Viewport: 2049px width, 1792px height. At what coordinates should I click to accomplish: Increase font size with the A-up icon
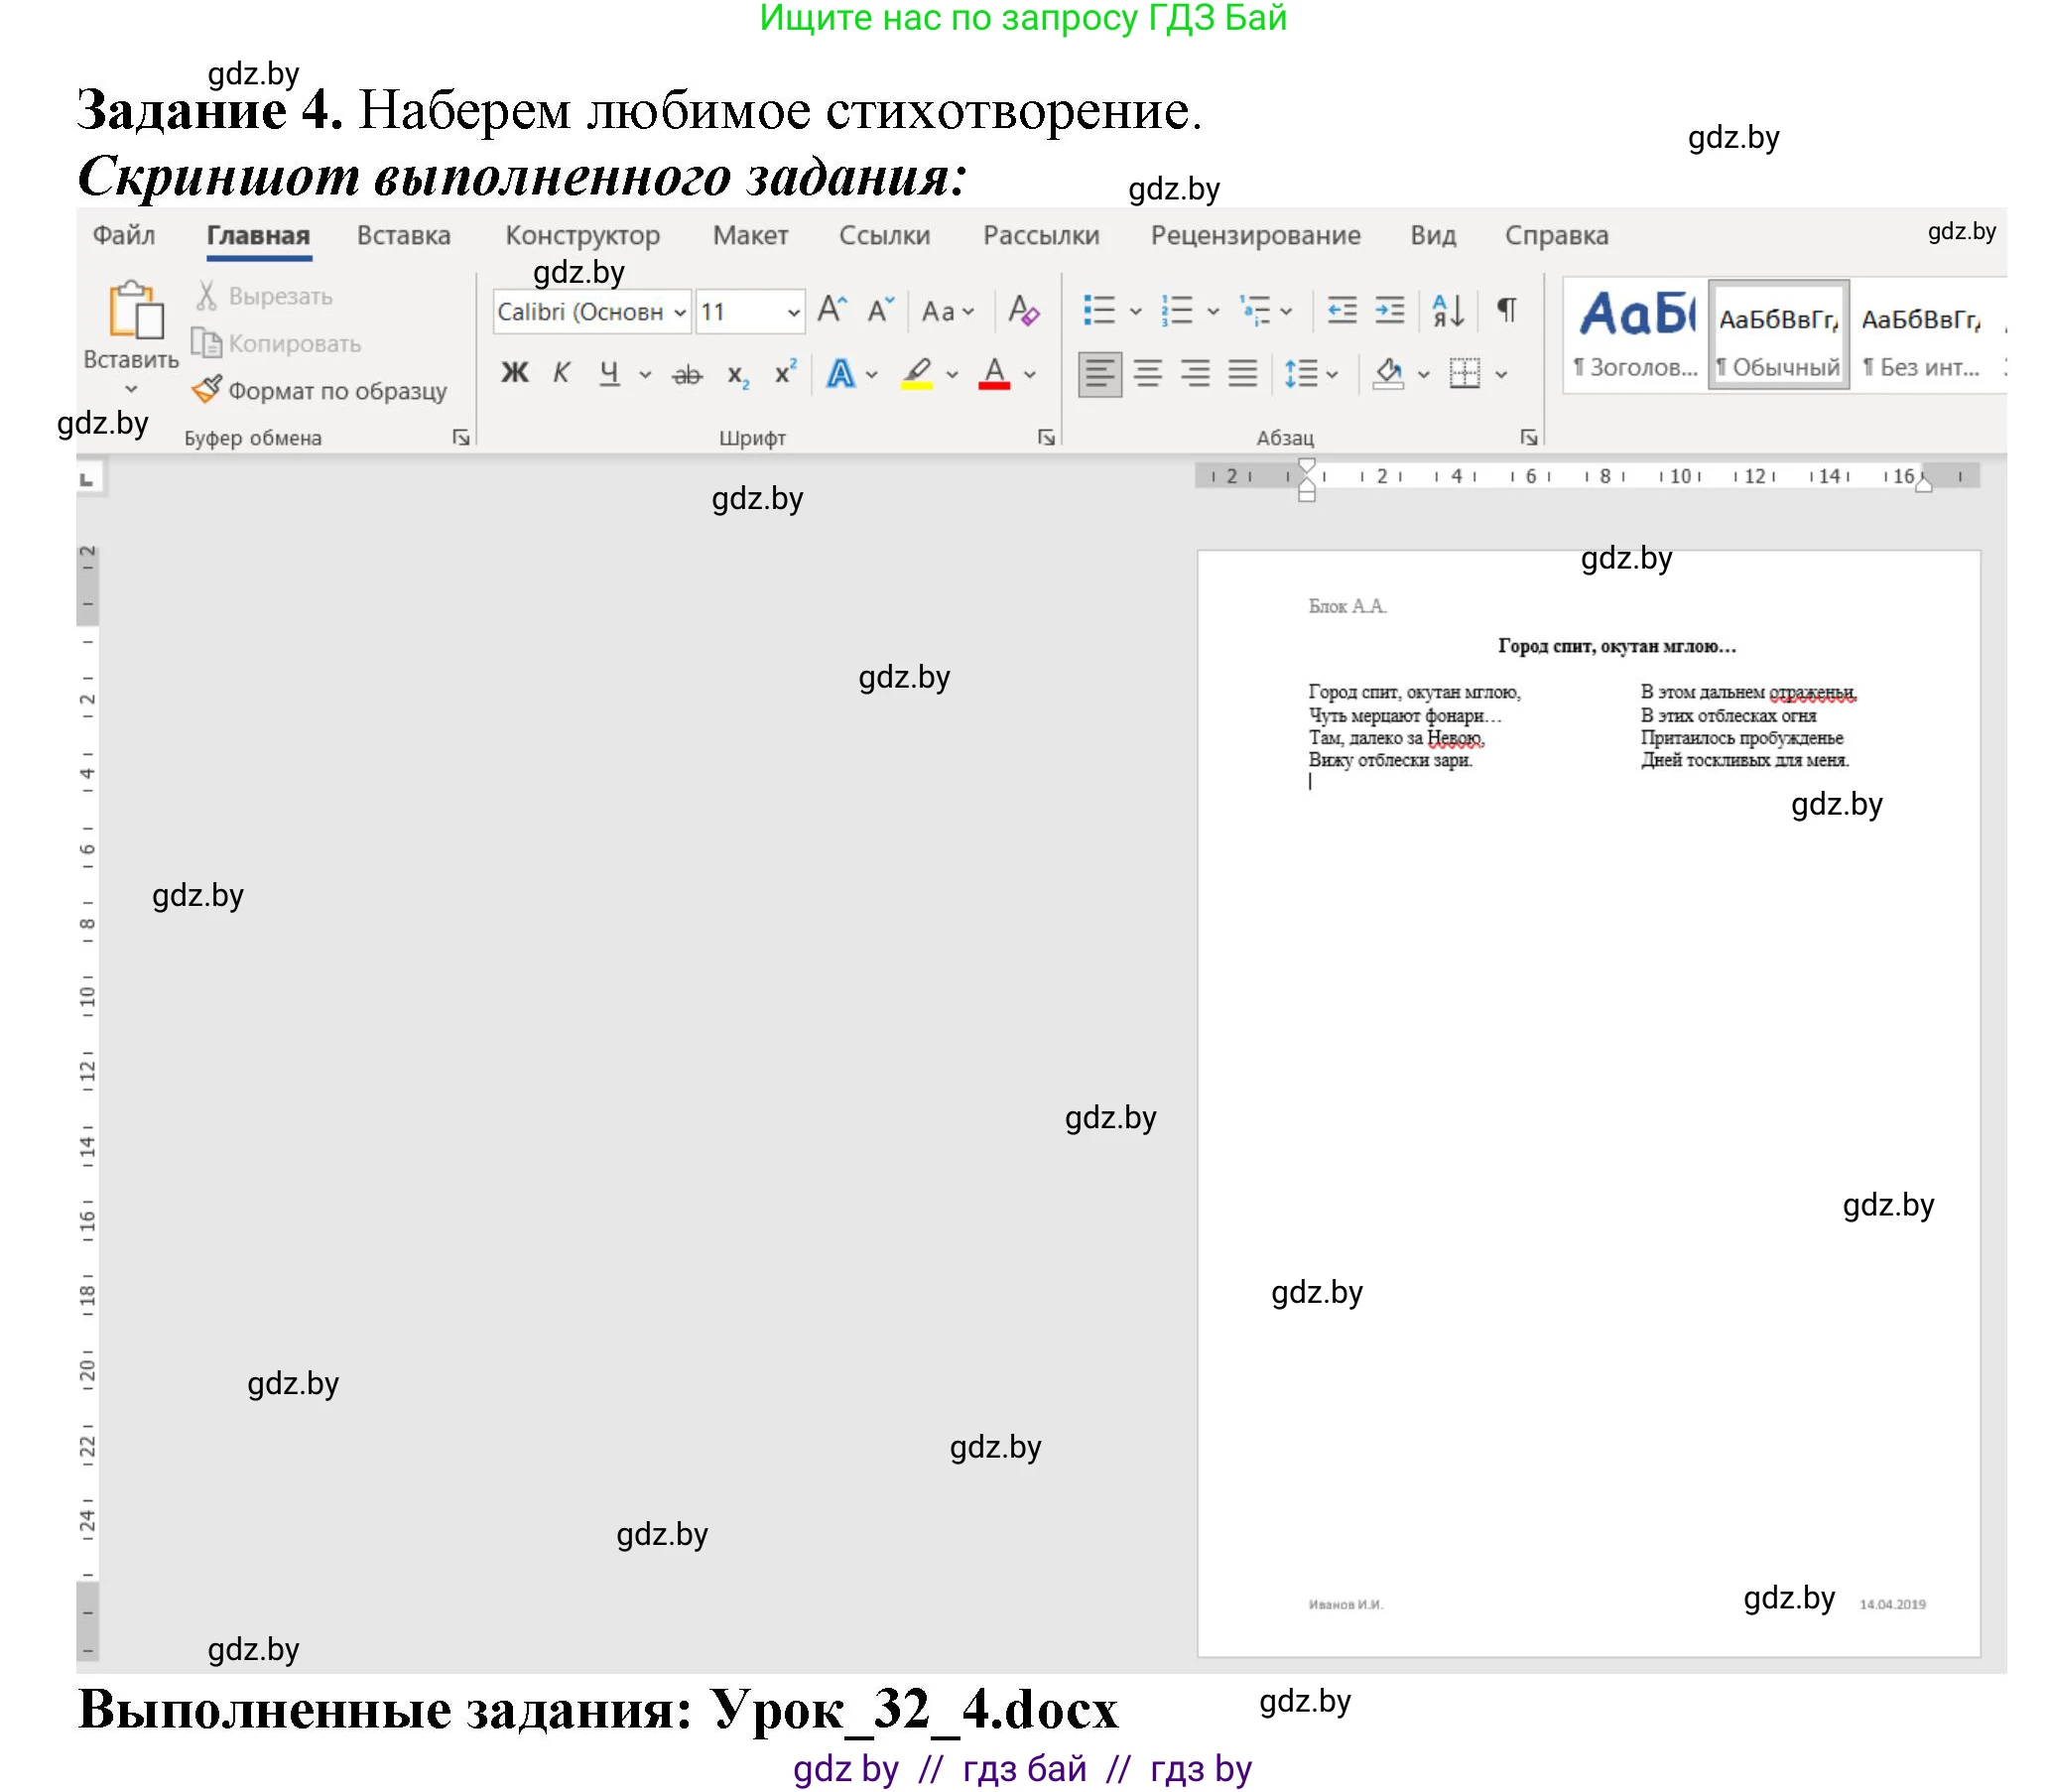click(832, 311)
